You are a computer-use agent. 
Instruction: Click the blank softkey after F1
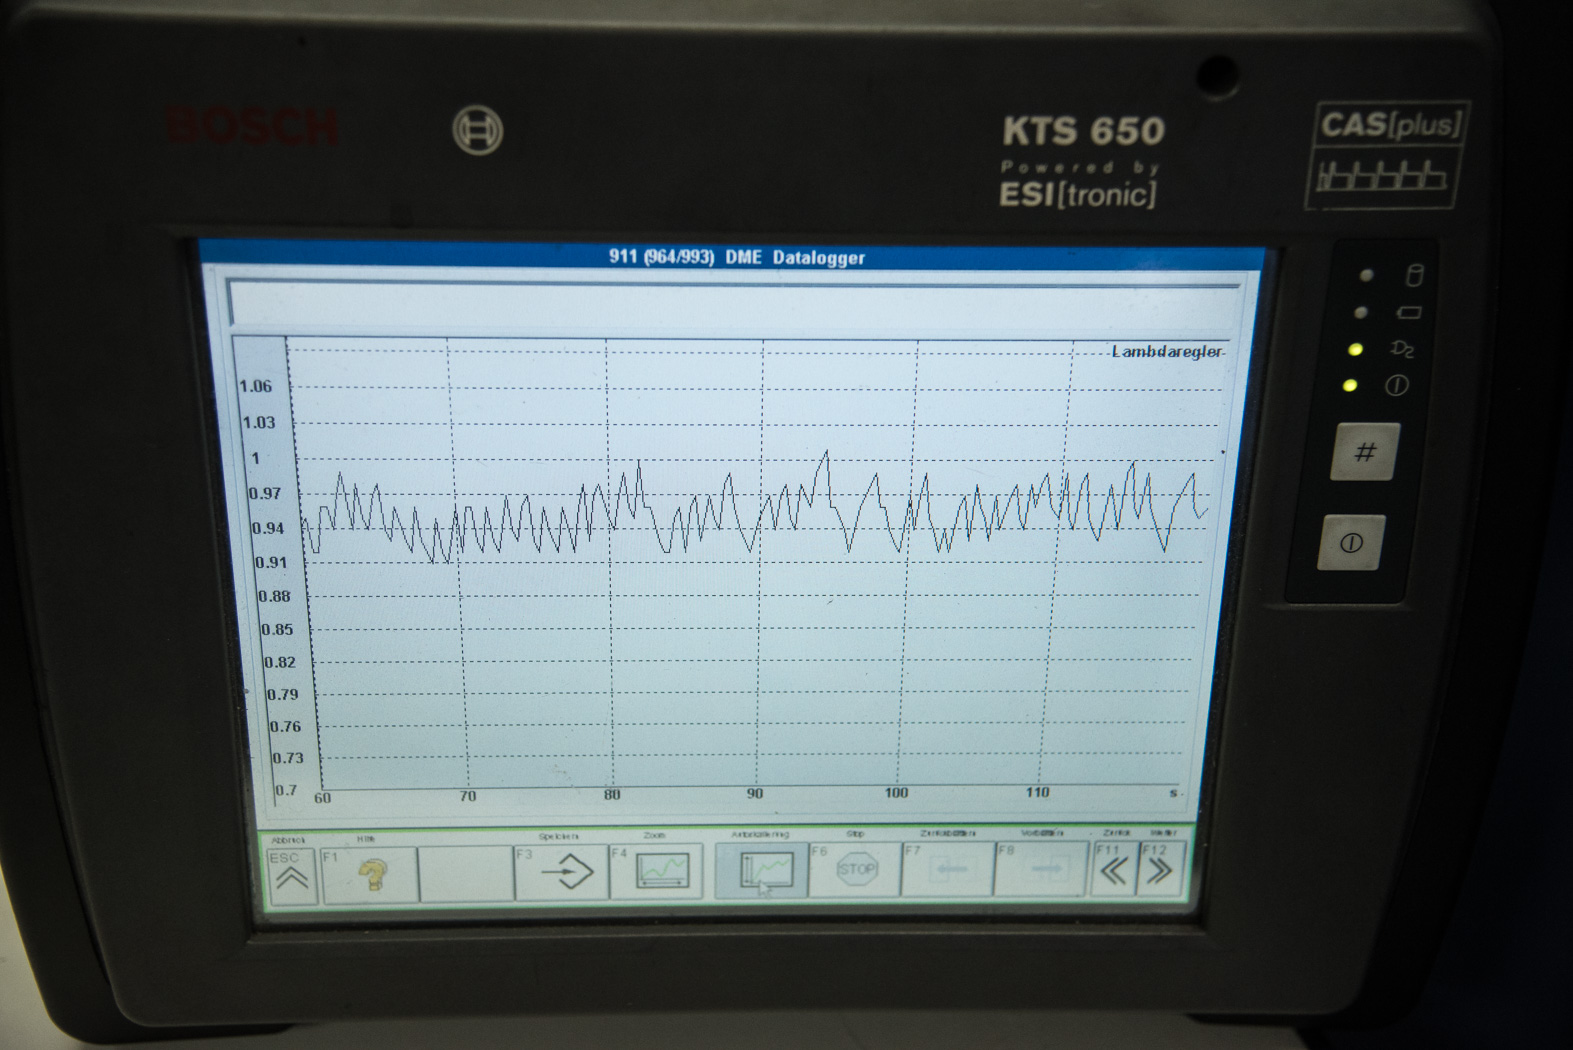coord(466,874)
